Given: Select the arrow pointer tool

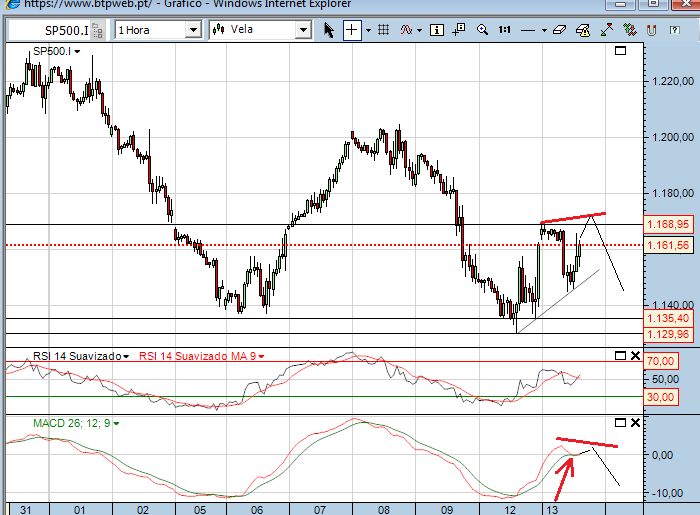Looking at the screenshot, I should pos(329,30).
